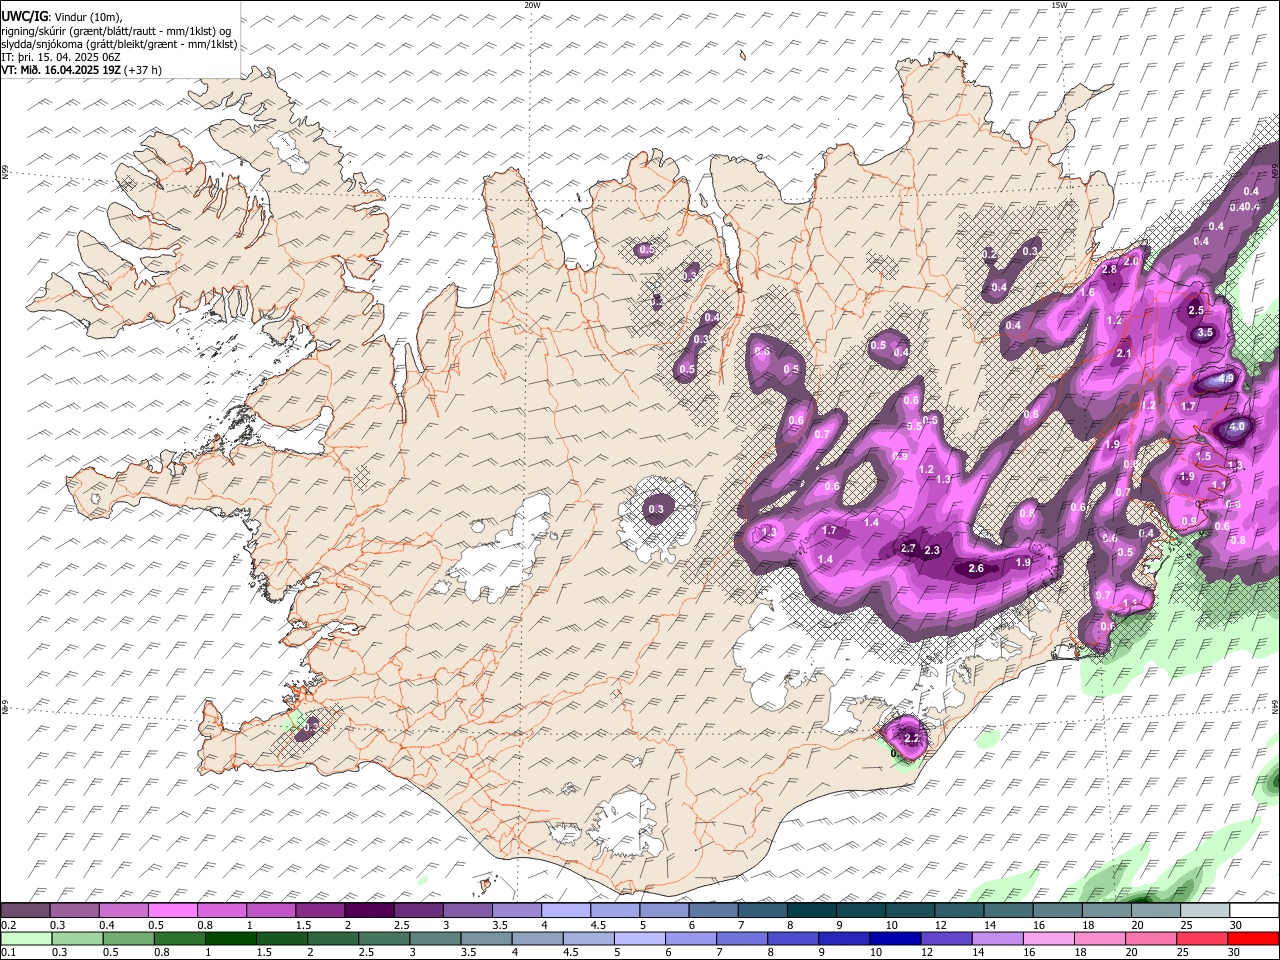1280x960 pixels.
Task: Click the 2.2 value in the southeast snow patch
Action: point(911,738)
